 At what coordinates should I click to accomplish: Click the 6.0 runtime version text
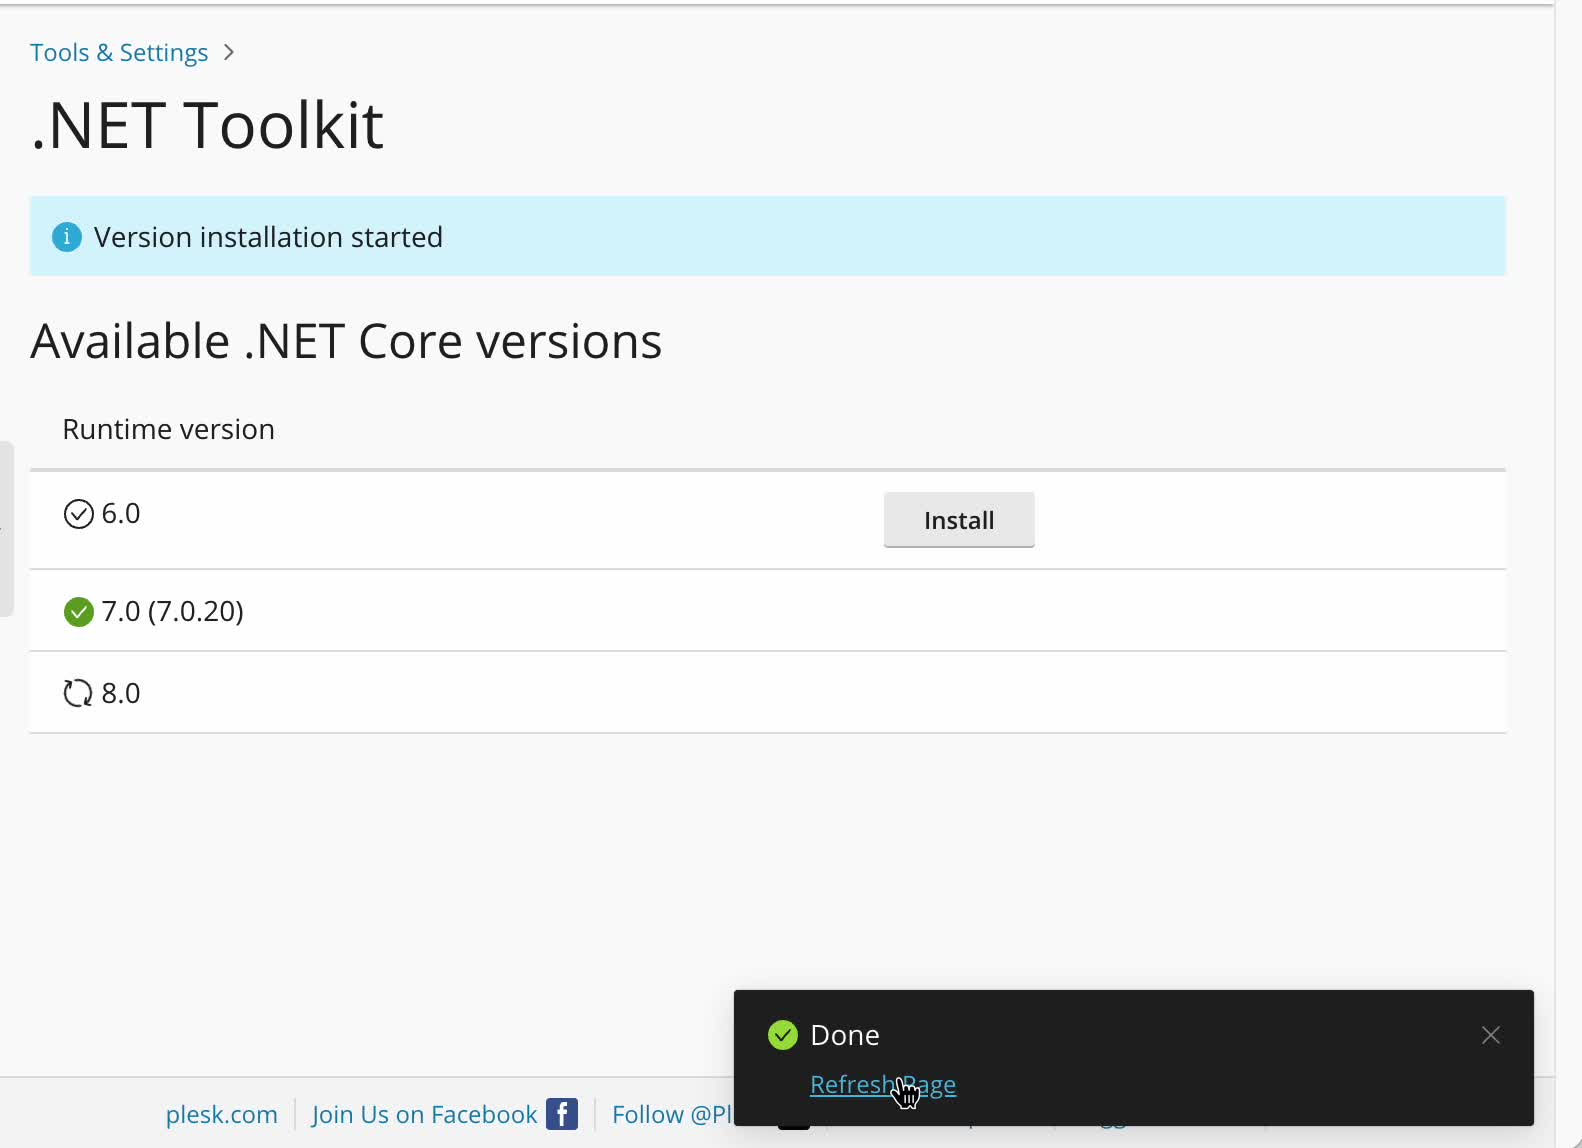click(121, 514)
